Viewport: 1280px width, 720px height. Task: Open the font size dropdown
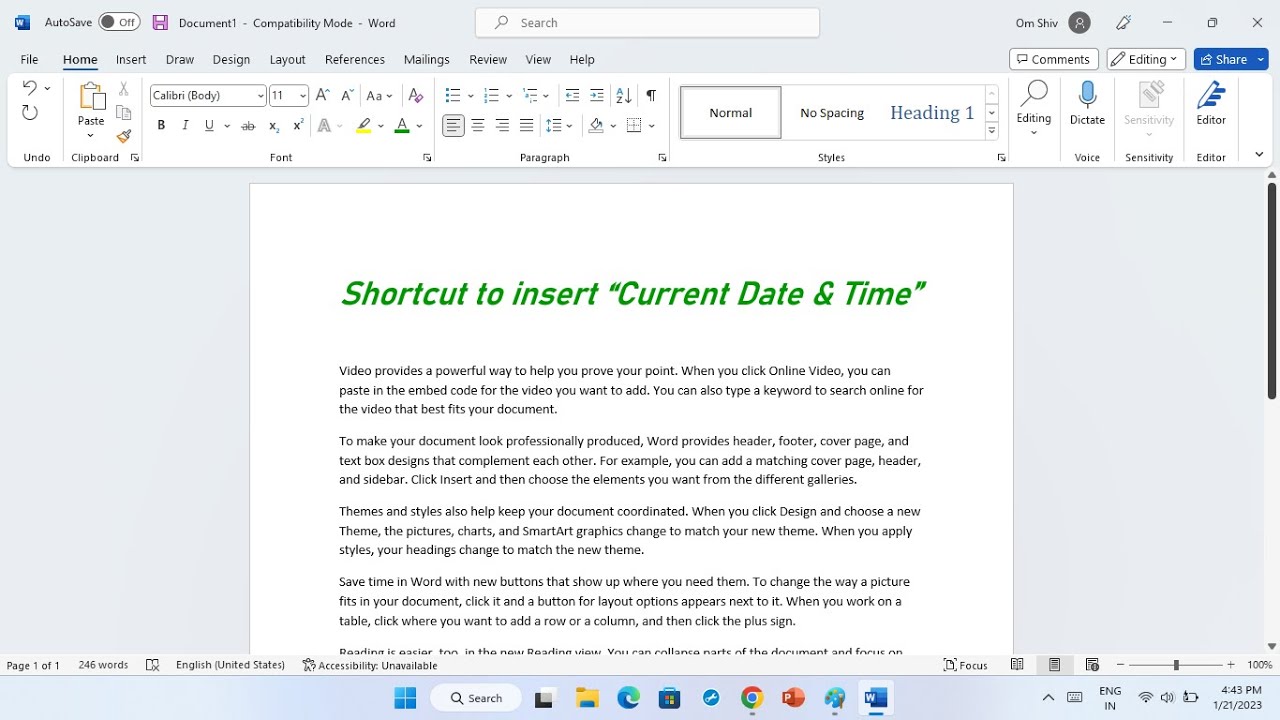click(x=303, y=96)
